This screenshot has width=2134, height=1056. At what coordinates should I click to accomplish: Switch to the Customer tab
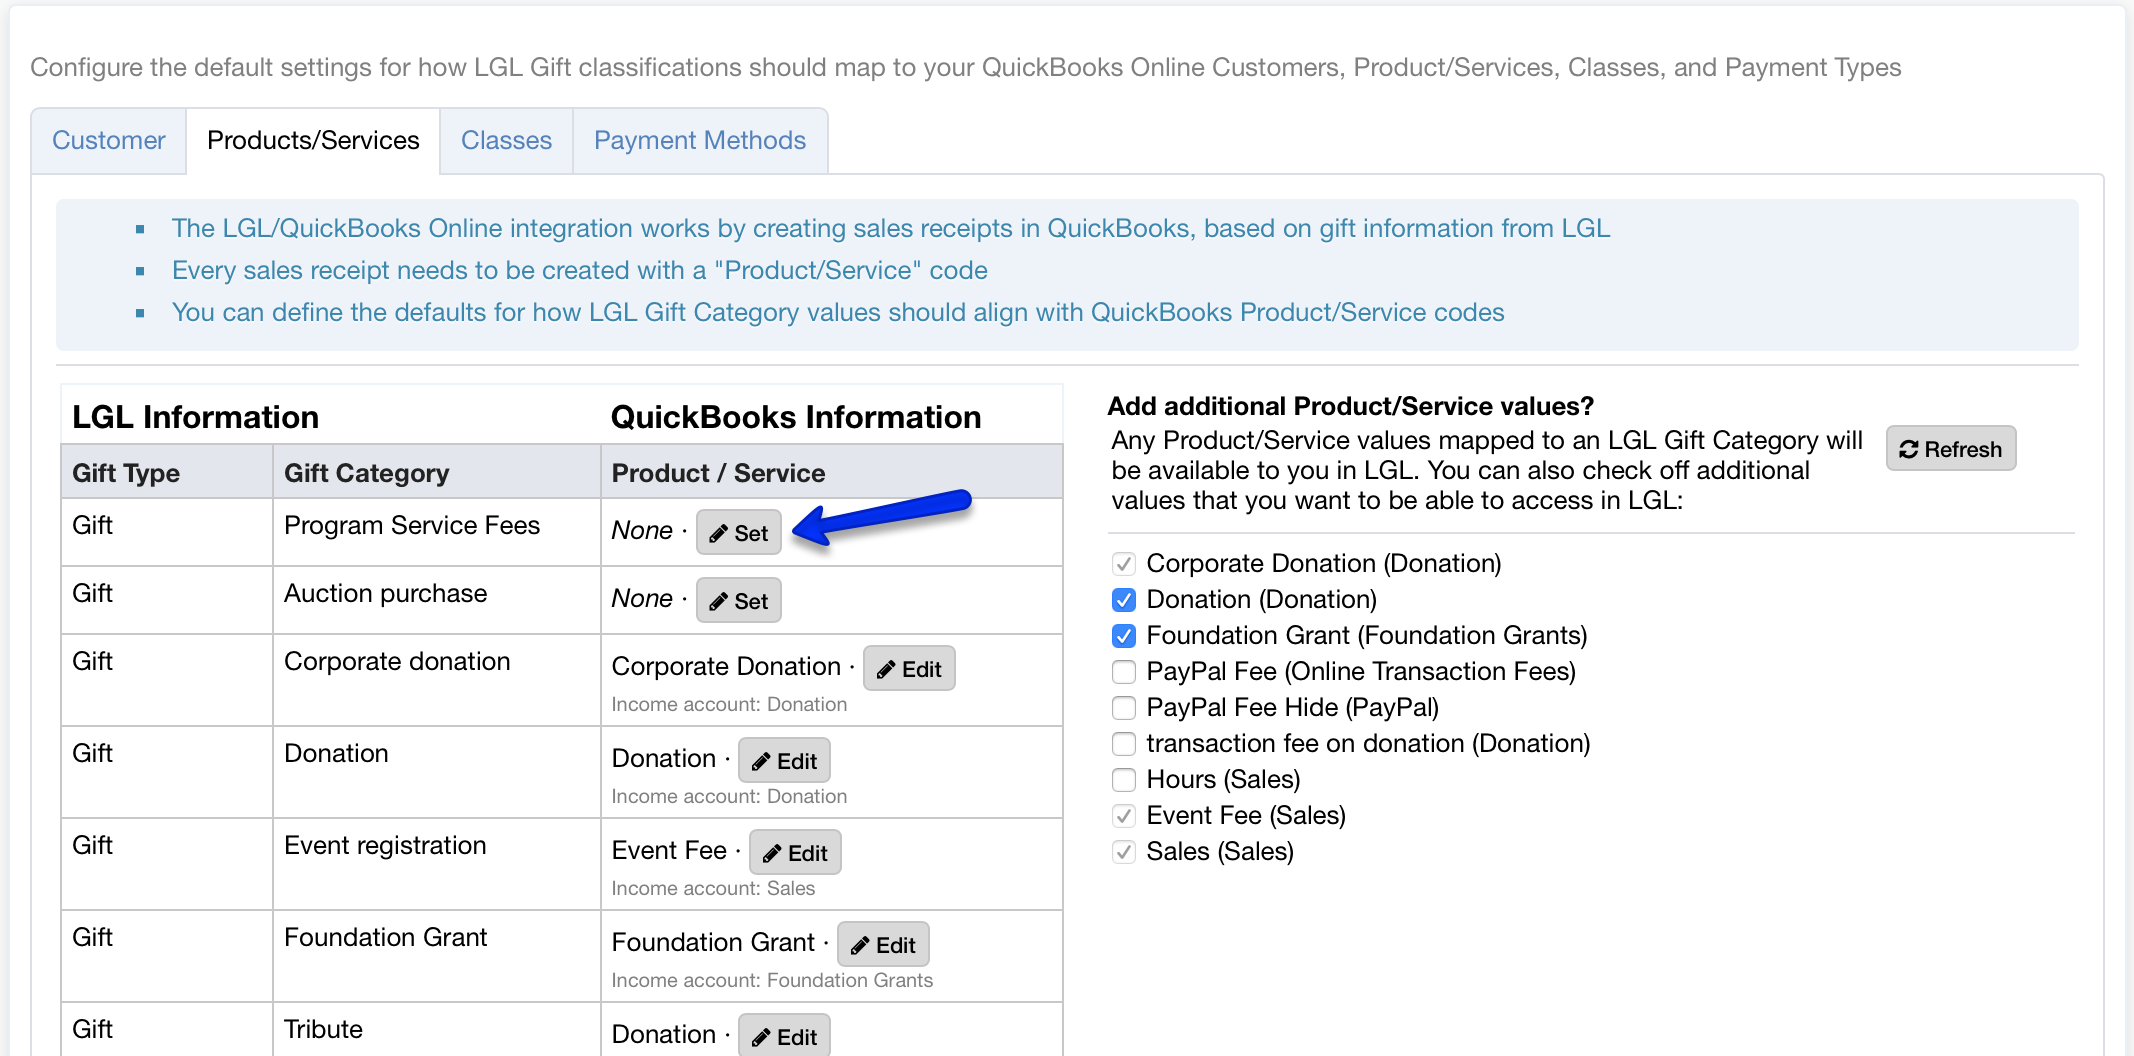coord(108,140)
